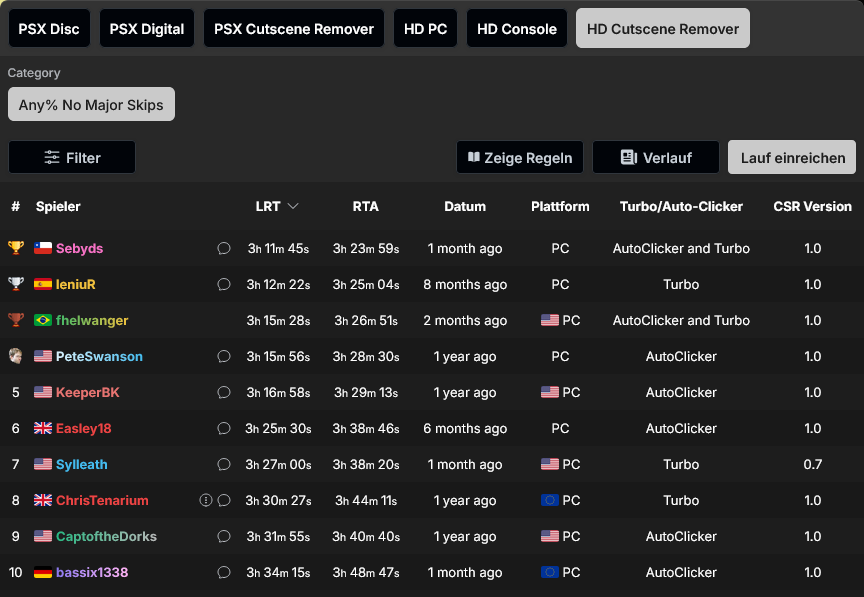
Task: Click the Brazil flag next to fhelwanger
Action: pyautogui.click(x=43, y=320)
